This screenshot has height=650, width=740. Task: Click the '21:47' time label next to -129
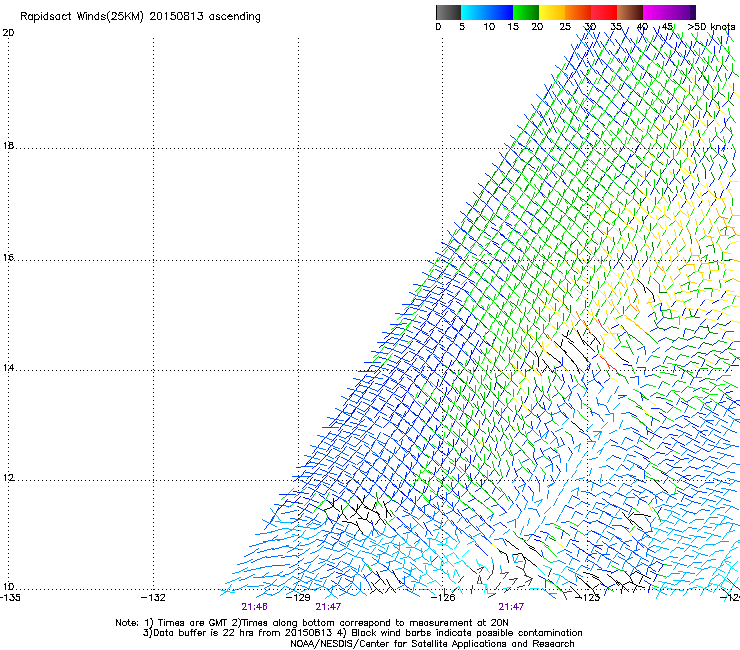coord(328,607)
